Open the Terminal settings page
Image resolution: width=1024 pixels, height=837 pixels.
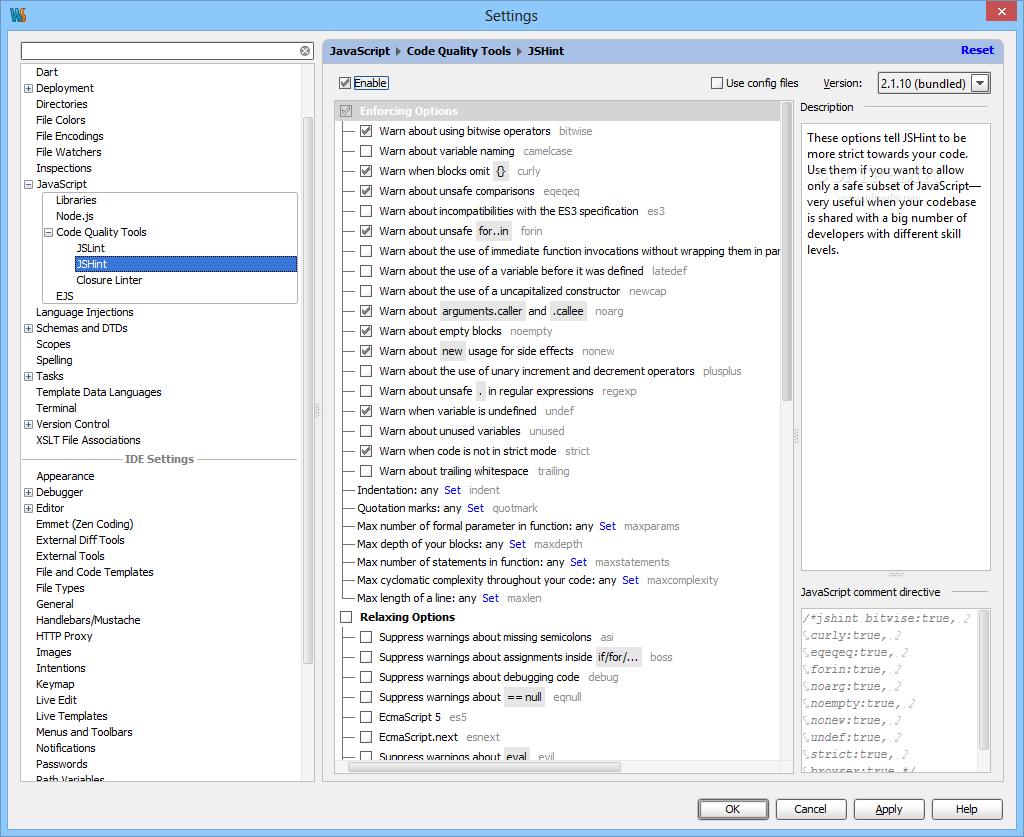pos(56,408)
